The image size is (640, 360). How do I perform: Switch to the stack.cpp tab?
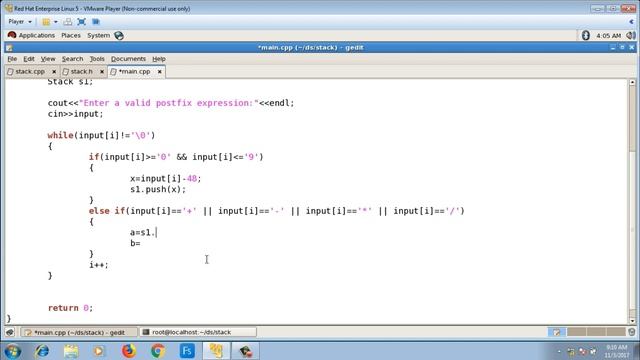(x=30, y=71)
